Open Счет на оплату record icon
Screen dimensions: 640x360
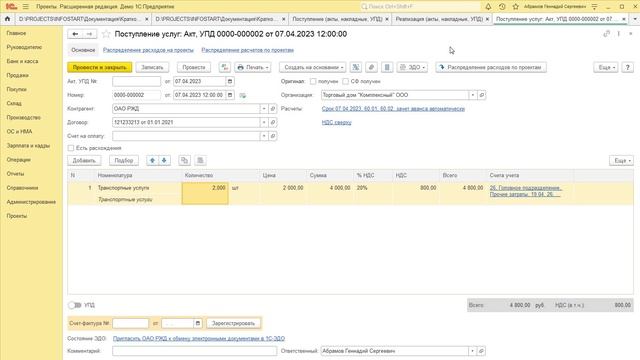click(x=273, y=136)
